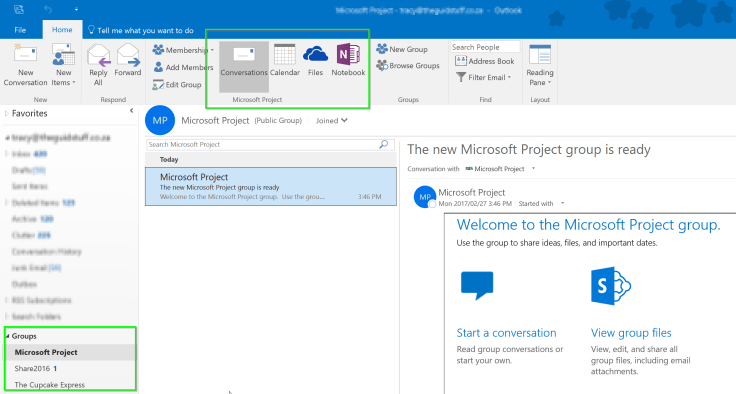Expand the Favorites section

[x=7, y=113]
